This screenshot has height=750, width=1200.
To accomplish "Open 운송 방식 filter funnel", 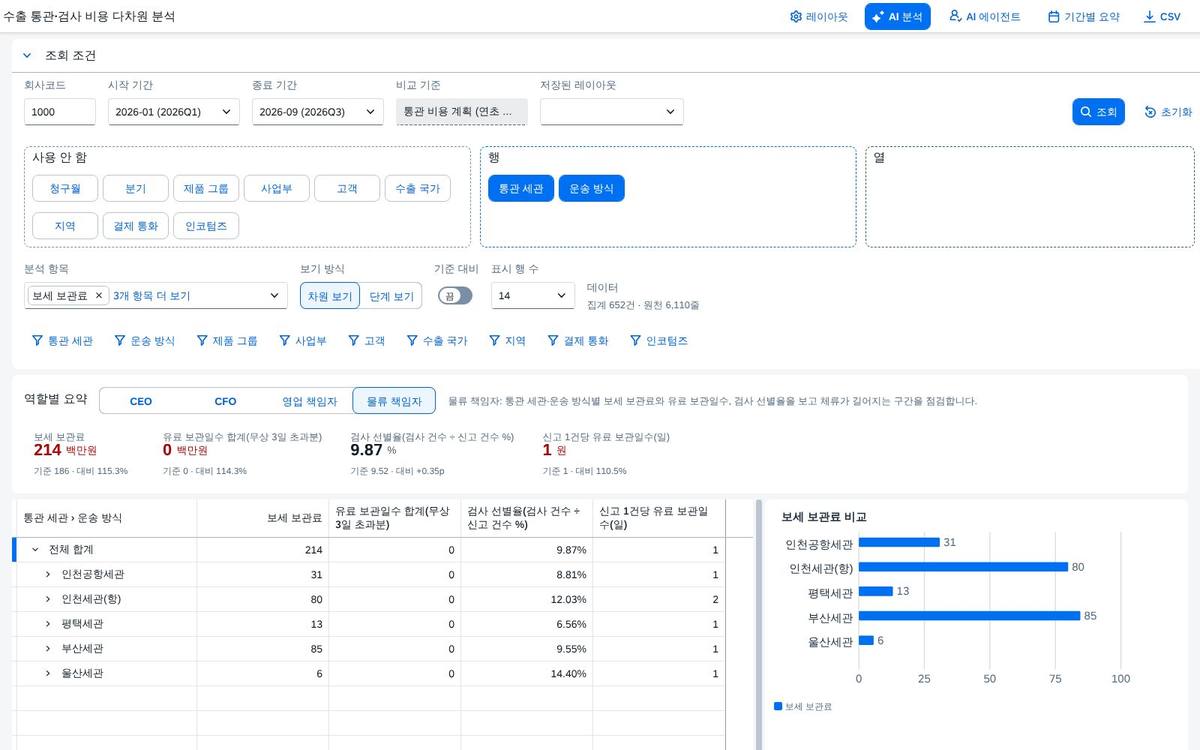I will coord(144,341).
